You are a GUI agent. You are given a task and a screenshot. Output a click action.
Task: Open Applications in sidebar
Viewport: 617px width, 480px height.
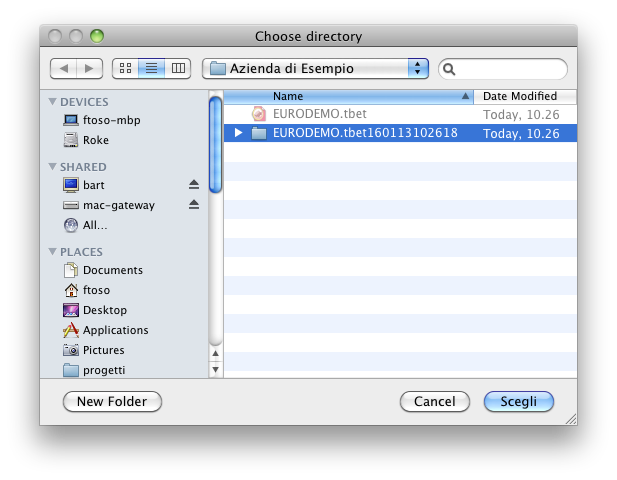(x=115, y=330)
